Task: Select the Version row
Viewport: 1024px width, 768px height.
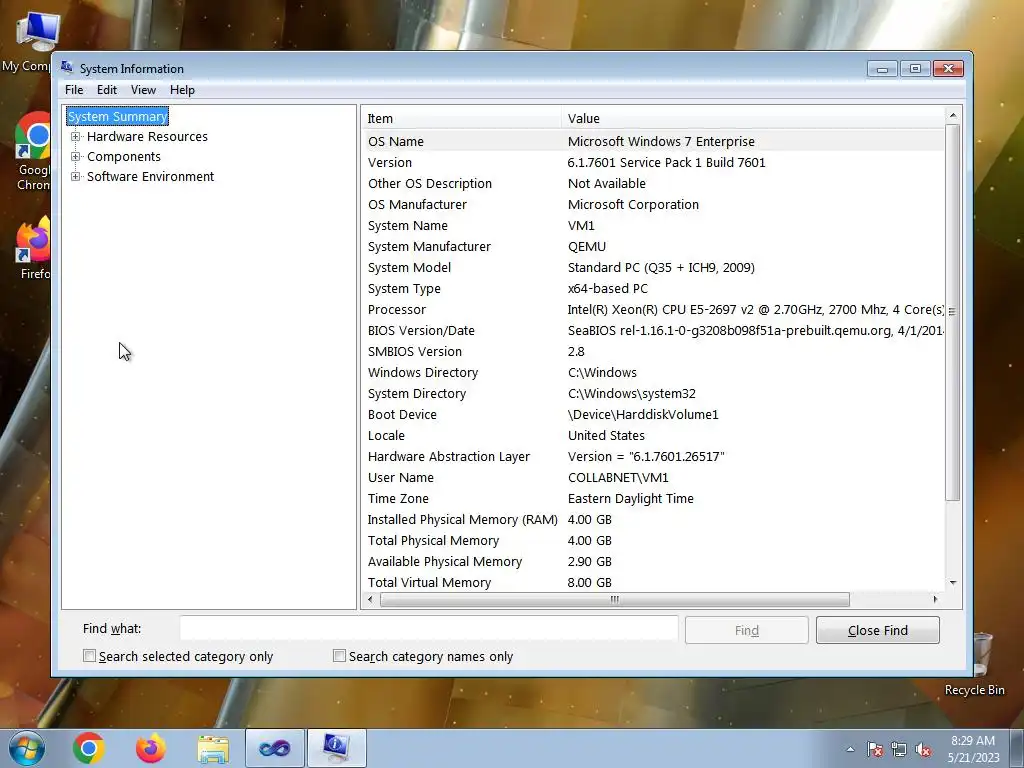Action: (653, 162)
